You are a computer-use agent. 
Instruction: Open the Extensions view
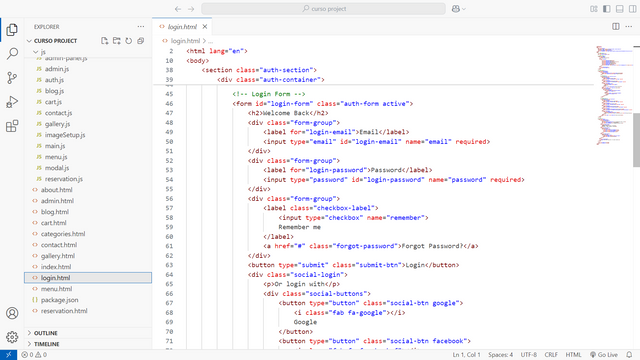pos(12,126)
